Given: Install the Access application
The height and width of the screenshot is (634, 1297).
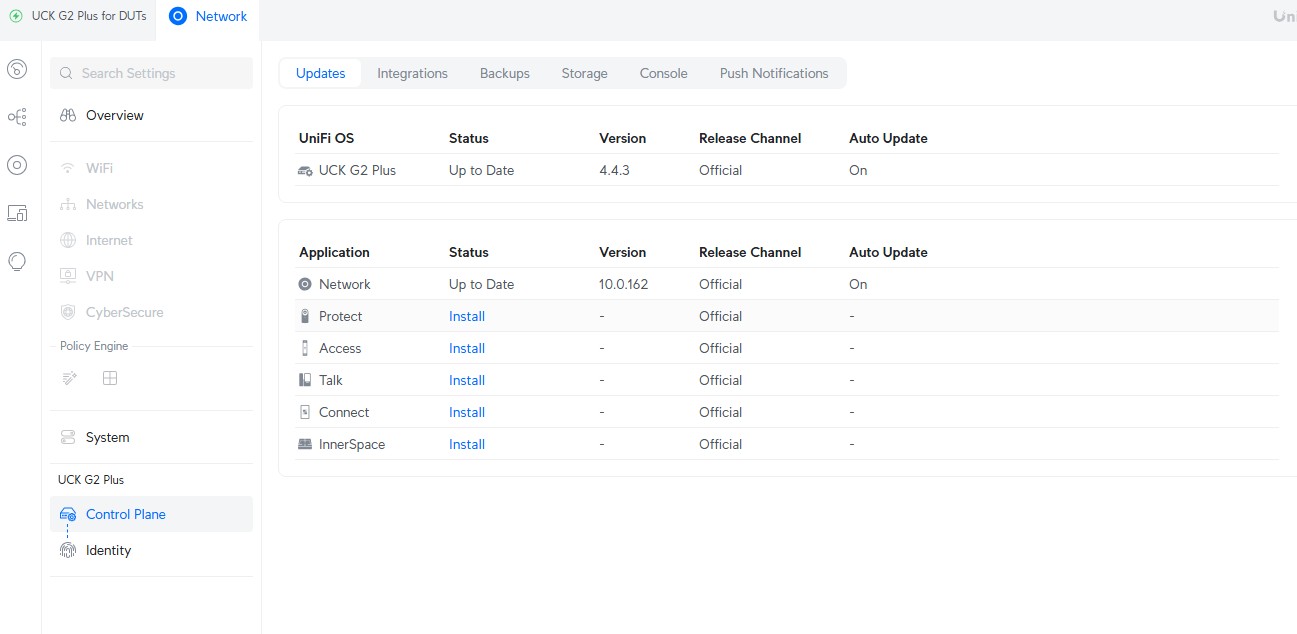Looking at the screenshot, I should [x=466, y=348].
